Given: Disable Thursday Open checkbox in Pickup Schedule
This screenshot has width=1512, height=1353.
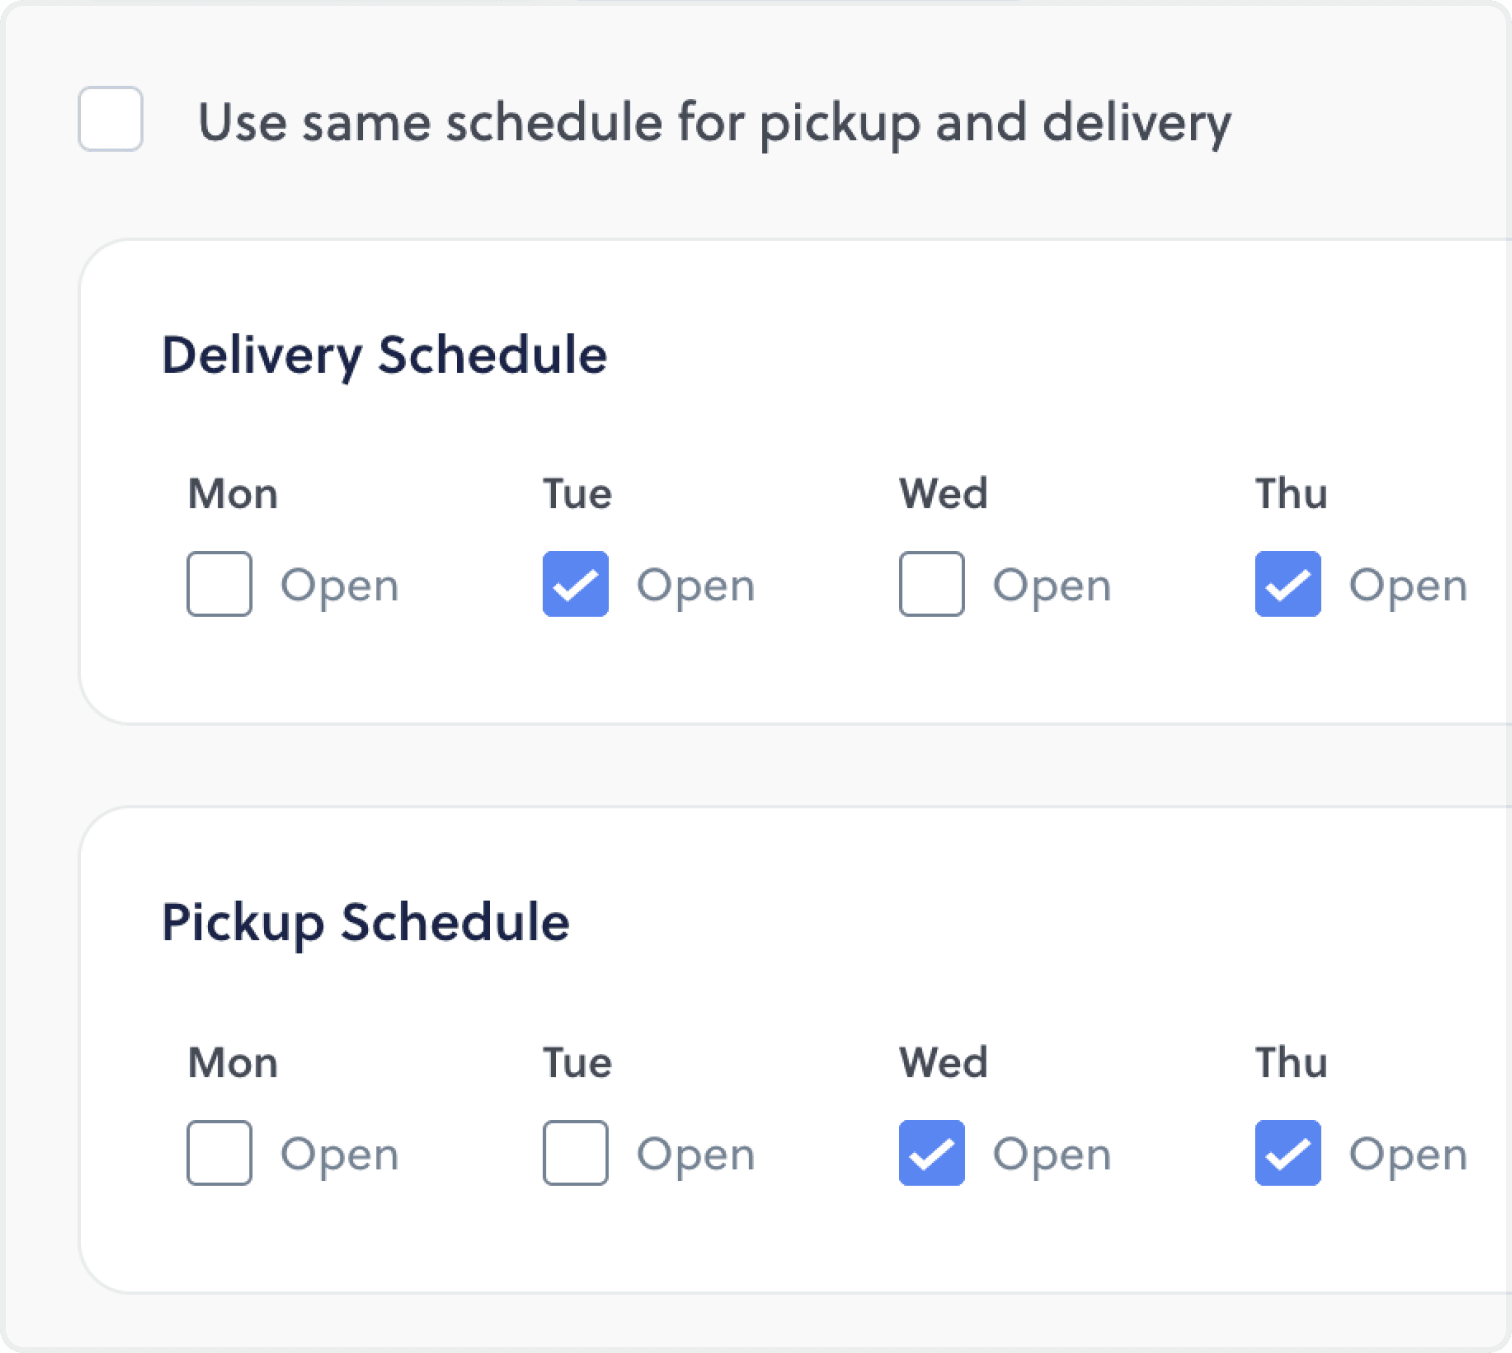Looking at the screenshot, I should click(1288, 1153).
